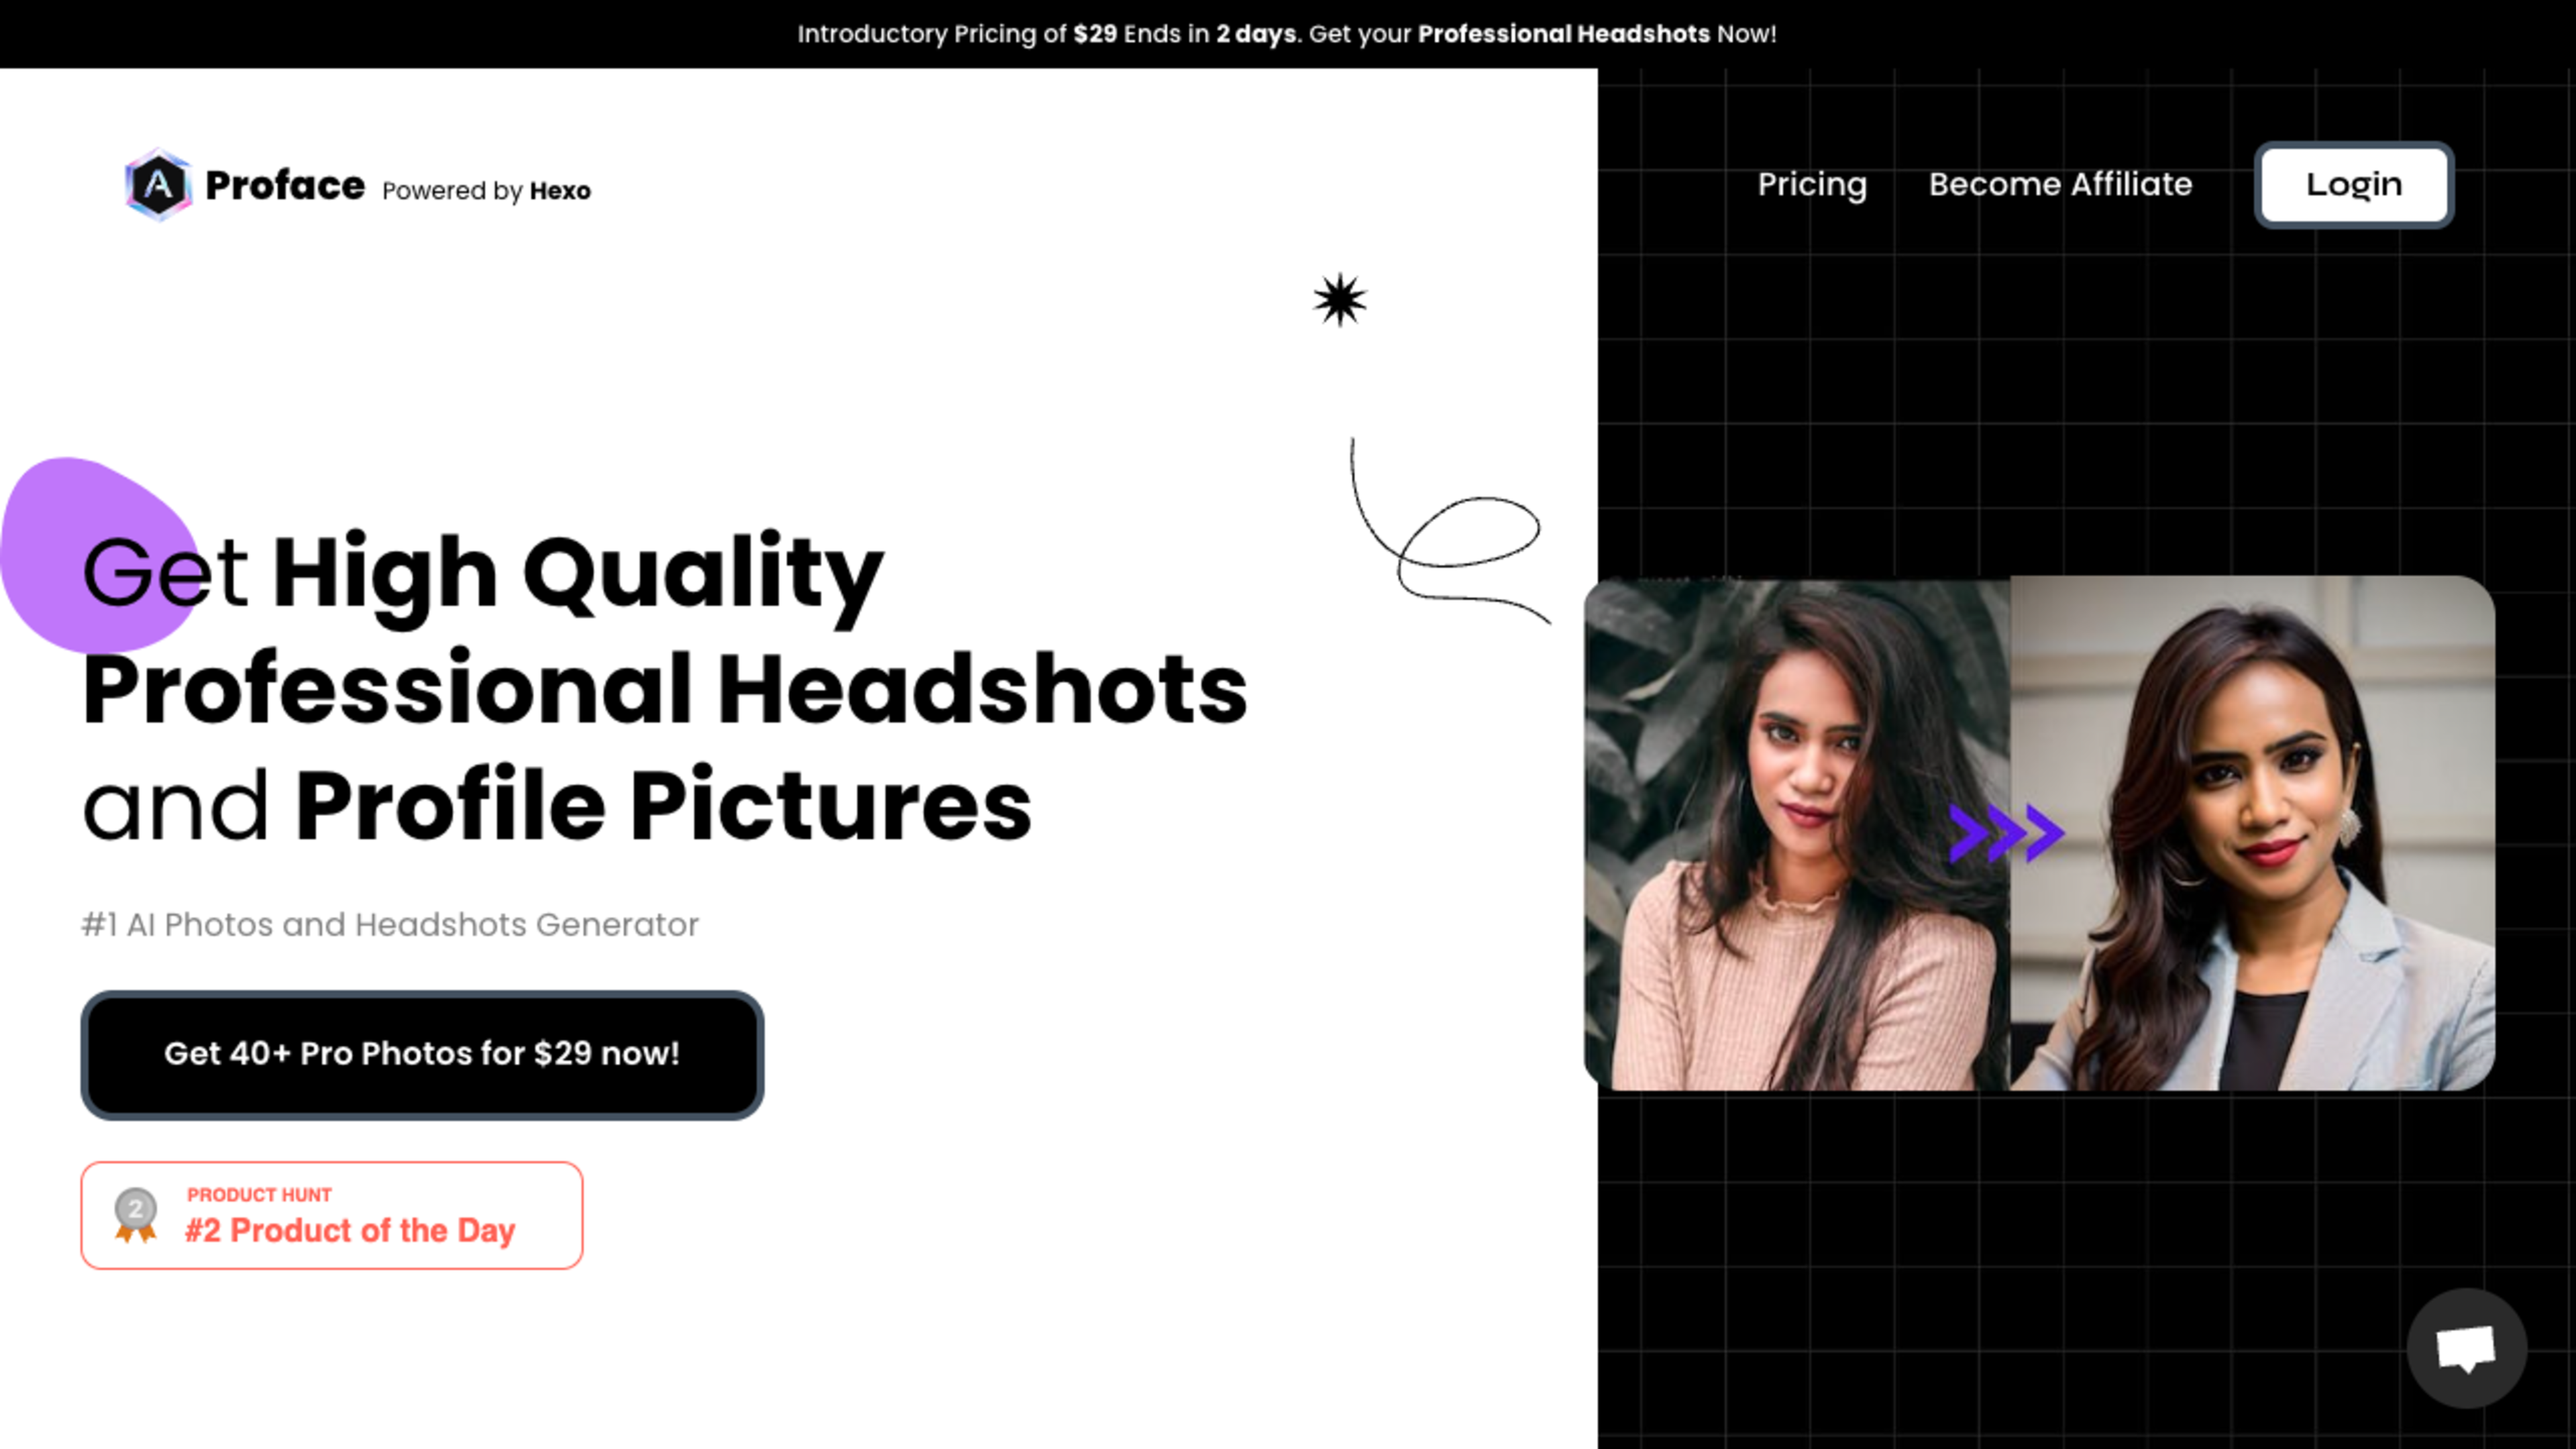Click the Powered by Hexo text
The width and height of the screenshot is (2576, 1449).
(486, 190)
